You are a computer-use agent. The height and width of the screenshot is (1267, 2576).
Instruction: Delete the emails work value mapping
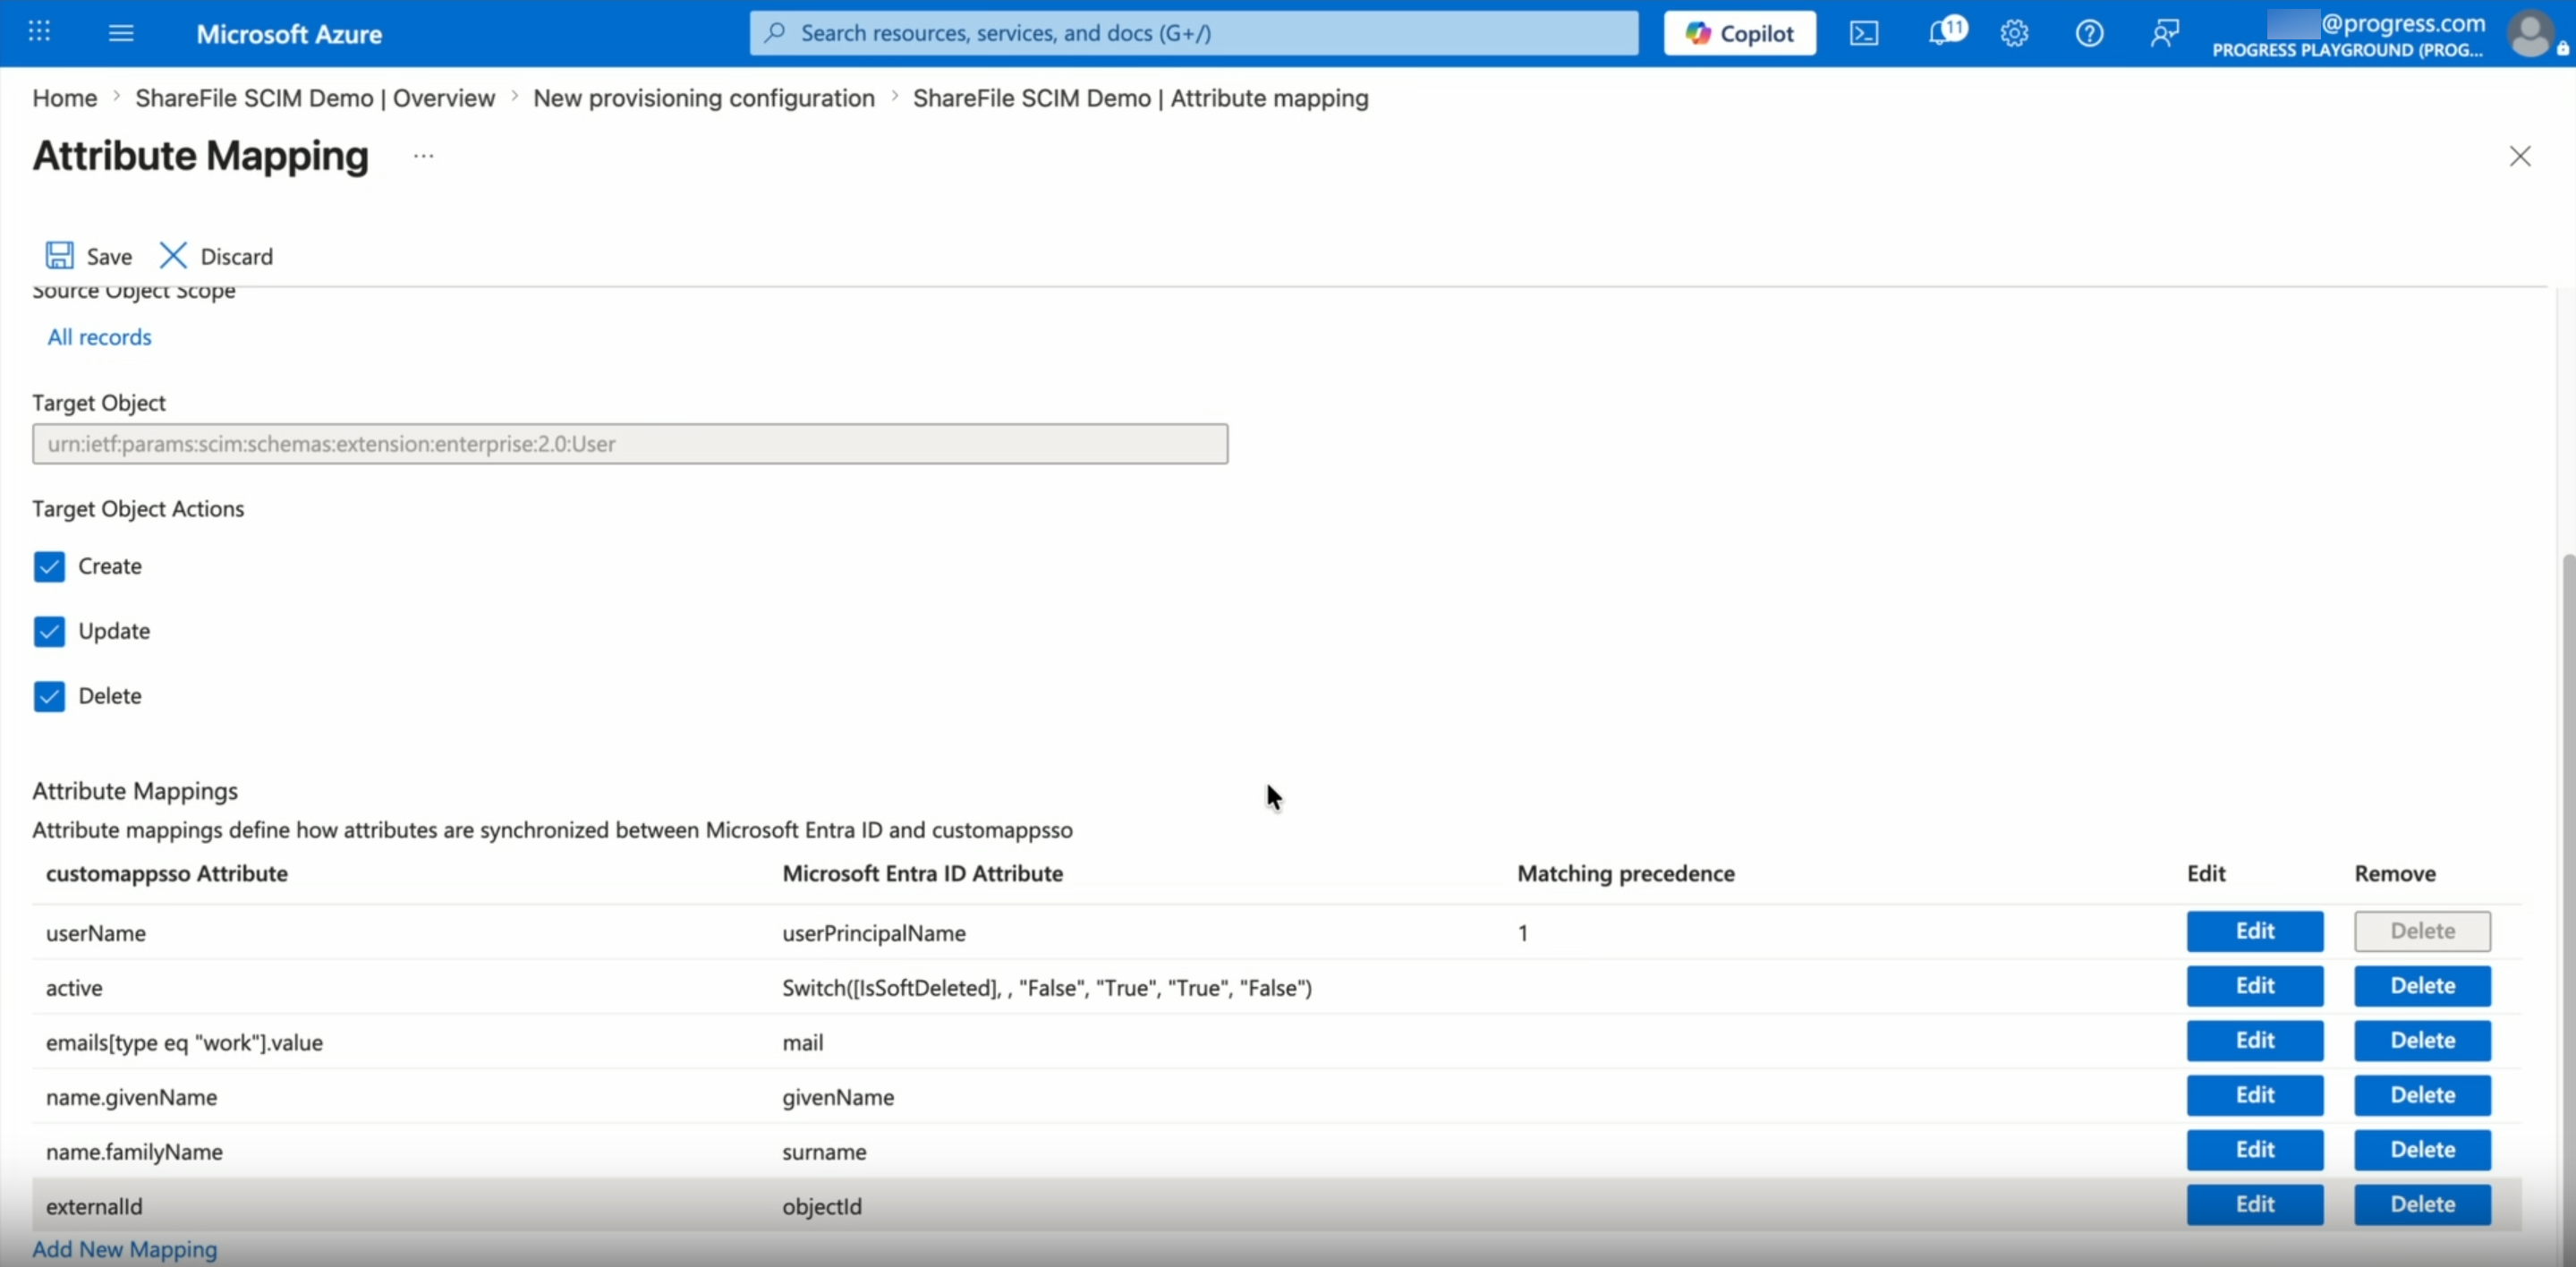point(2422,1041)
